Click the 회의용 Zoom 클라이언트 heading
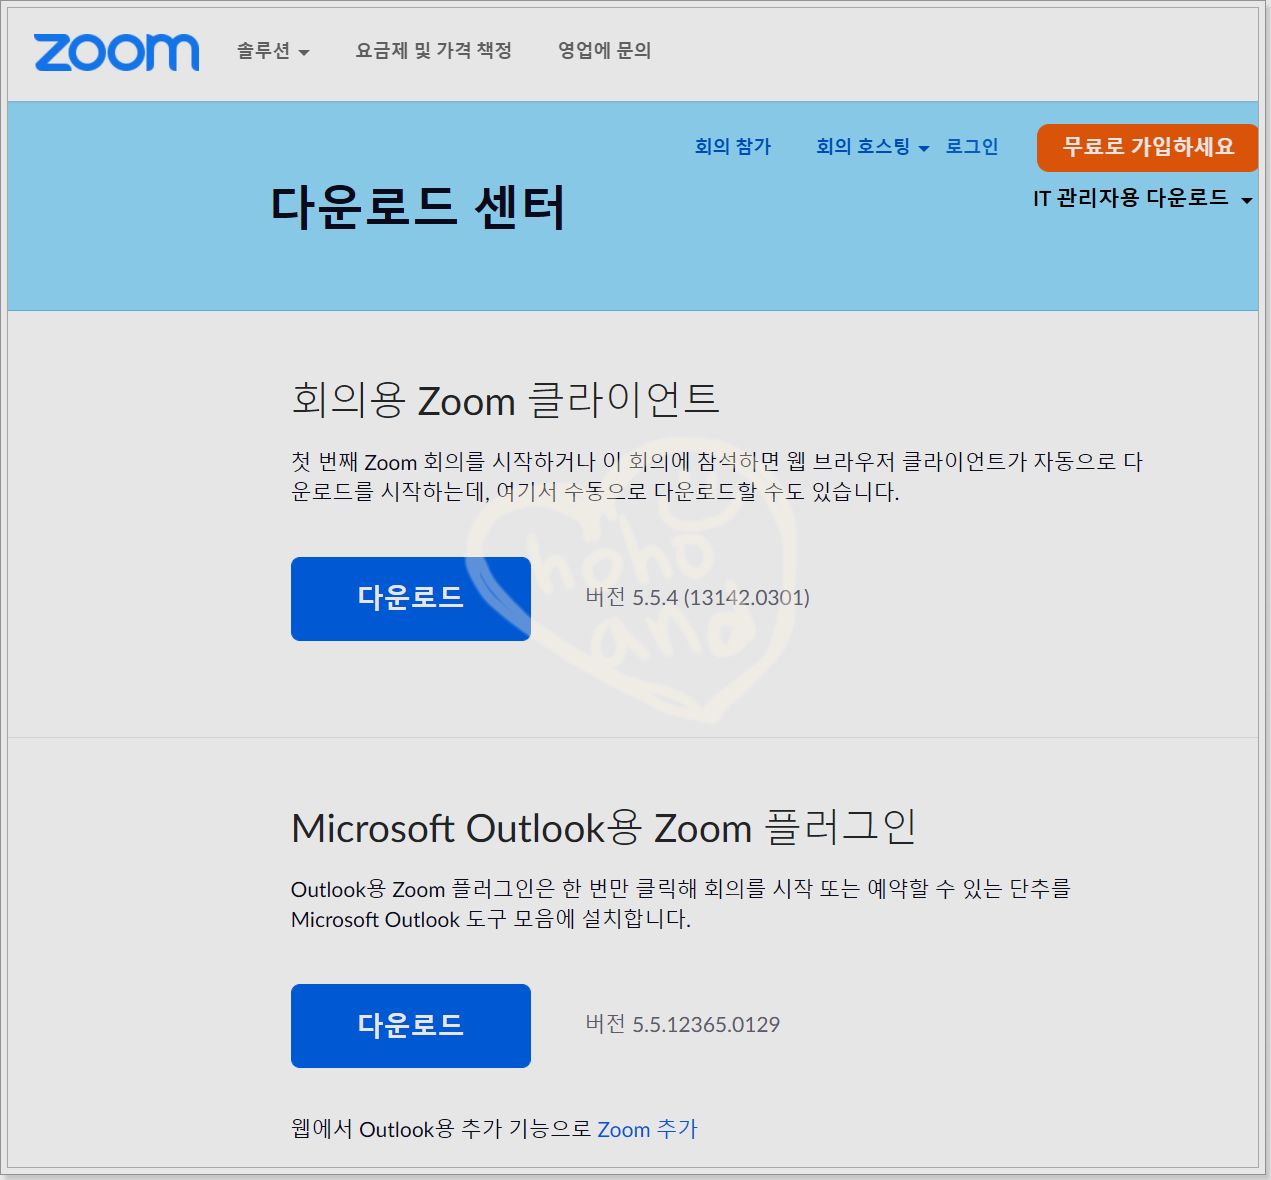This screenshot has height=1180, width=1271. click(x=505, y=400)
